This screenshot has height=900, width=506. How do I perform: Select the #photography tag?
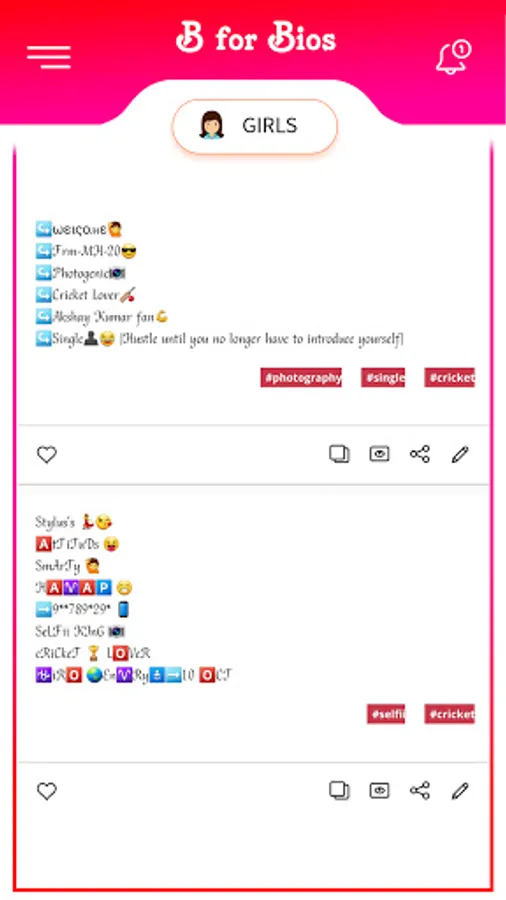pos(301,378)
